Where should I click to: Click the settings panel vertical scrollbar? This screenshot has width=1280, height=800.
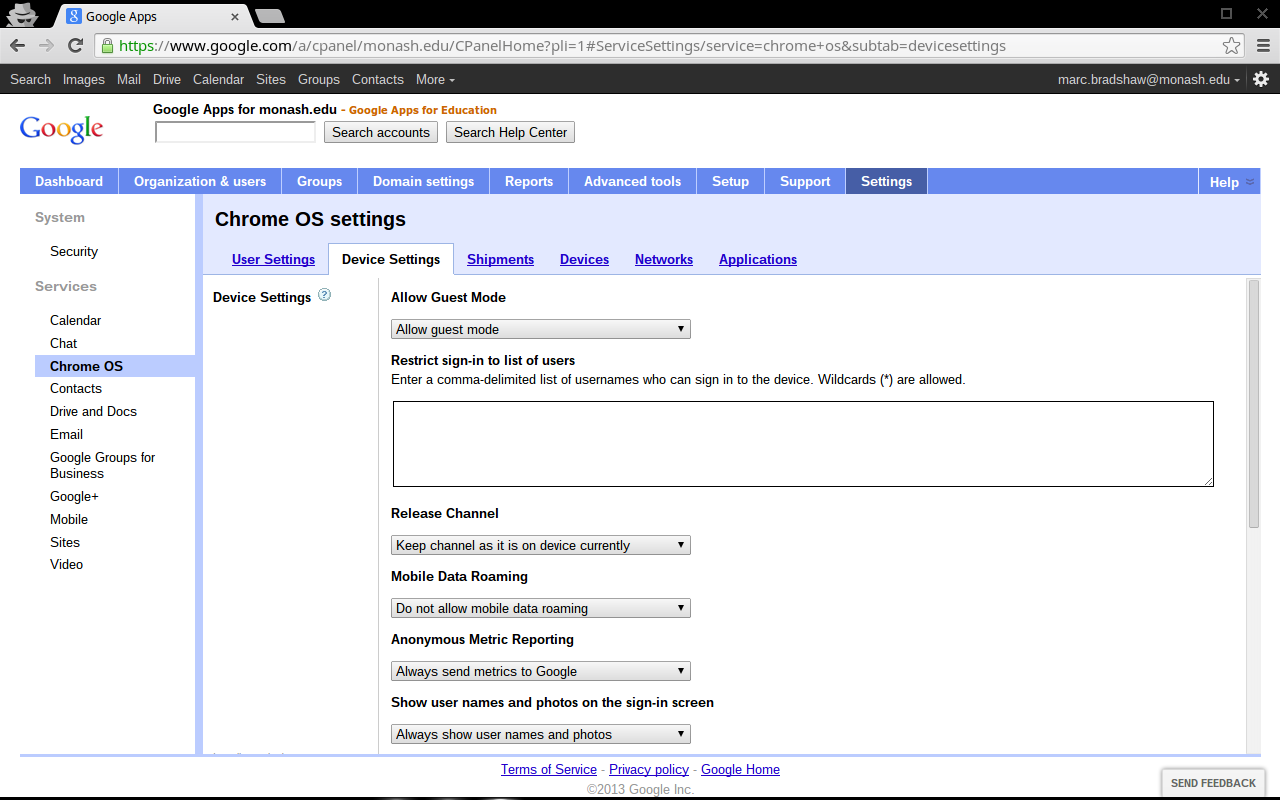[x=1253, y=403]
